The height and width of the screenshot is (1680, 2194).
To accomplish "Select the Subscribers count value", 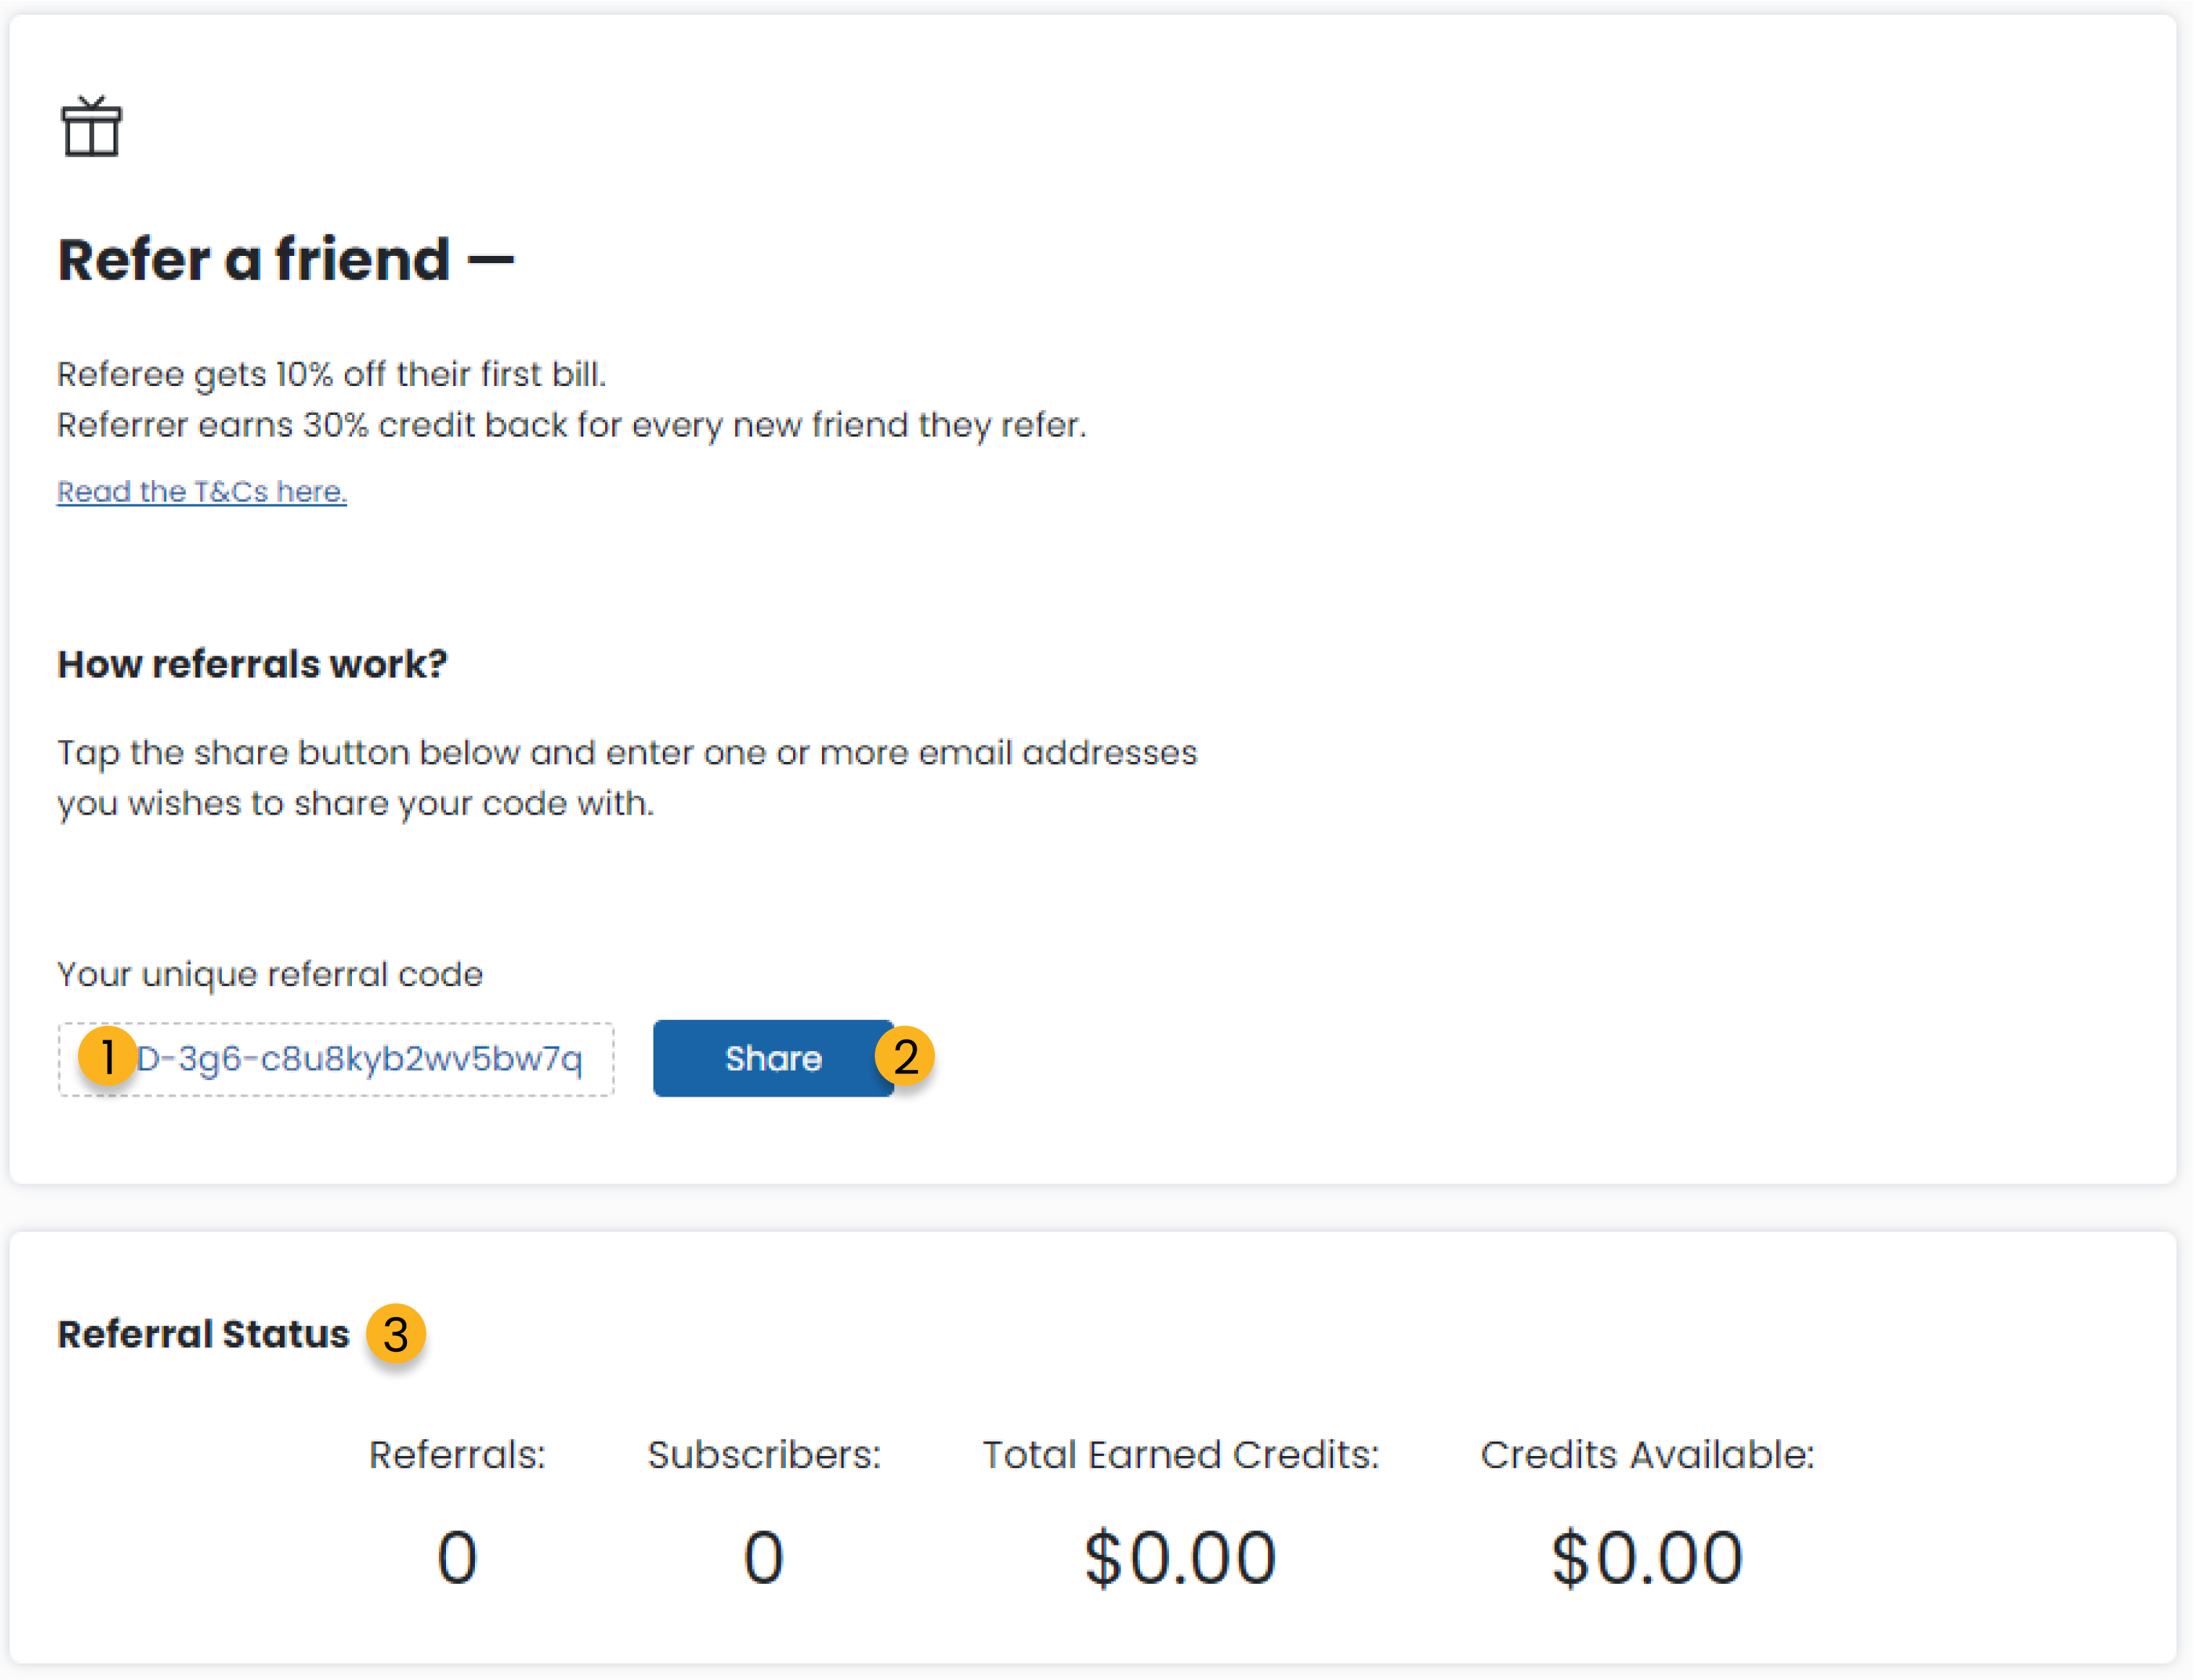I will 763,1557.
